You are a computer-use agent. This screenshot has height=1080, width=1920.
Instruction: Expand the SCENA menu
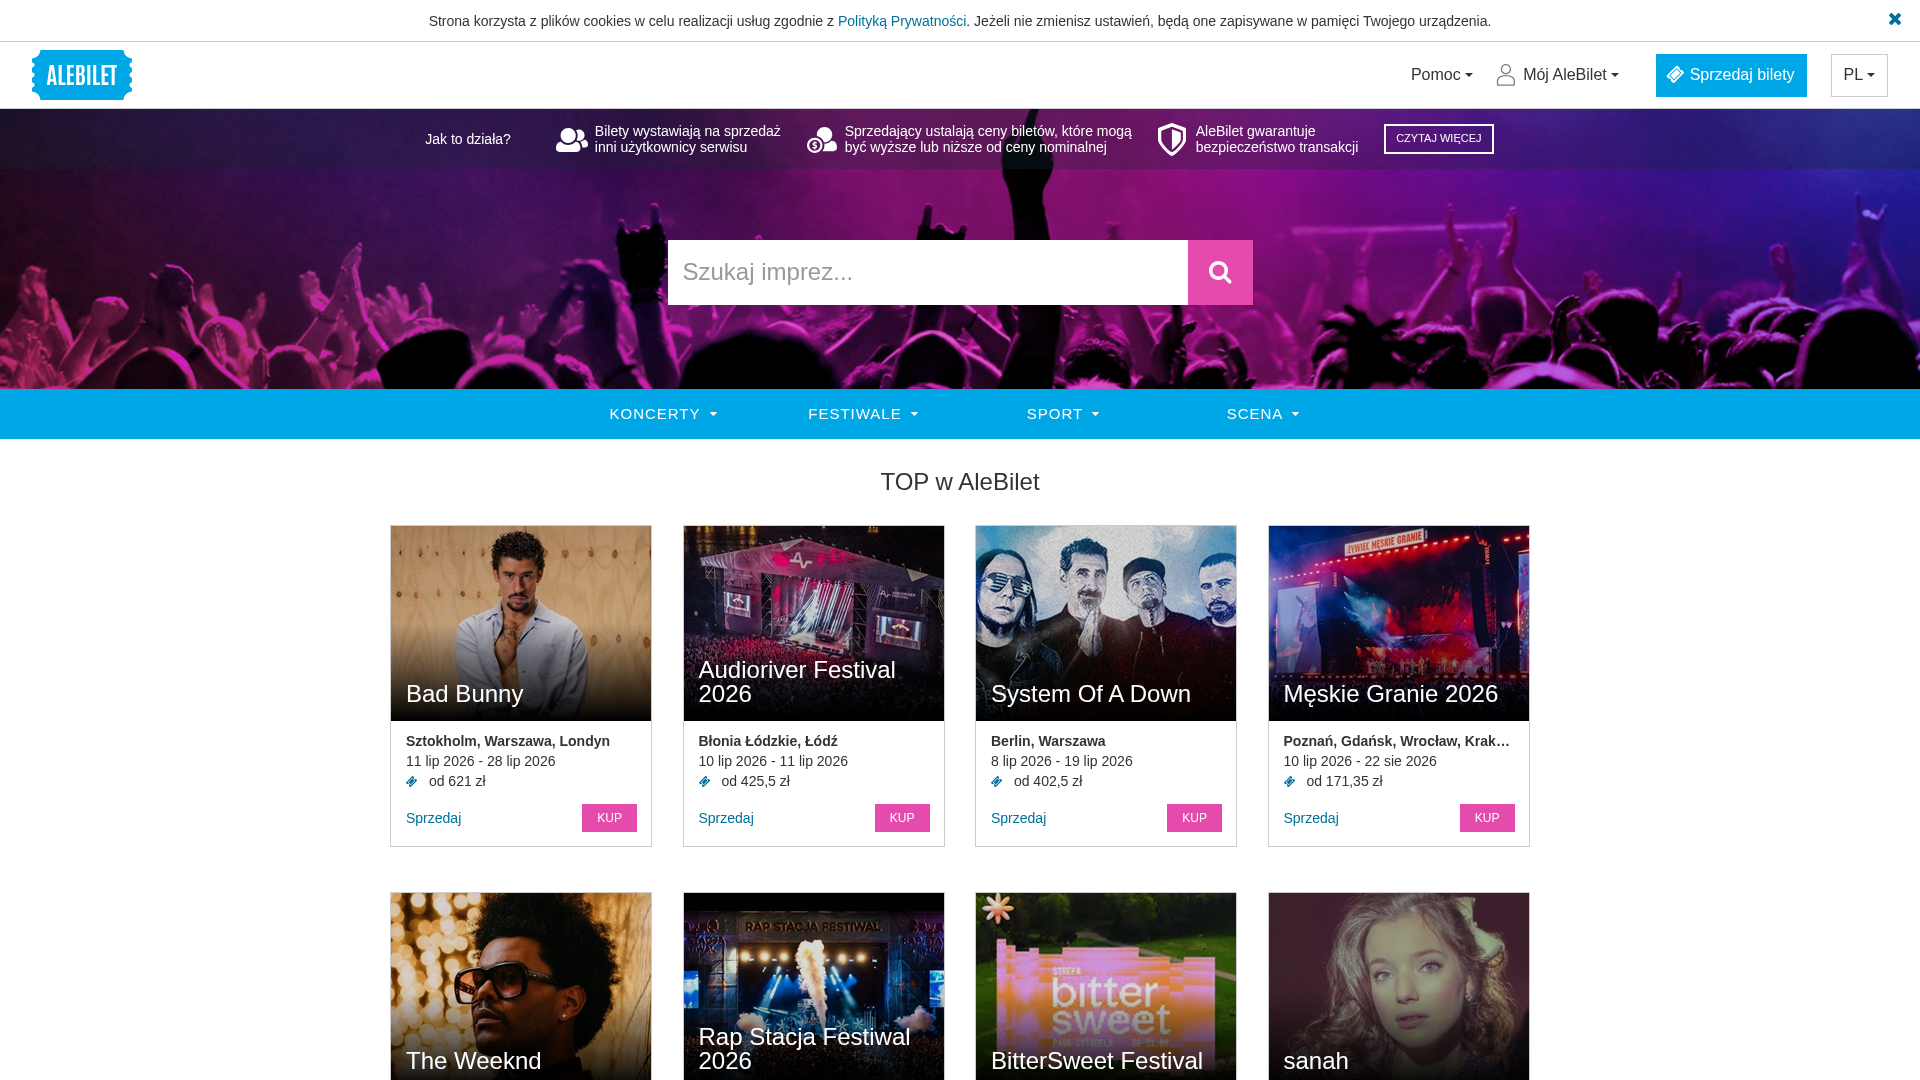pyautogui.click(x=1263, y=414)
